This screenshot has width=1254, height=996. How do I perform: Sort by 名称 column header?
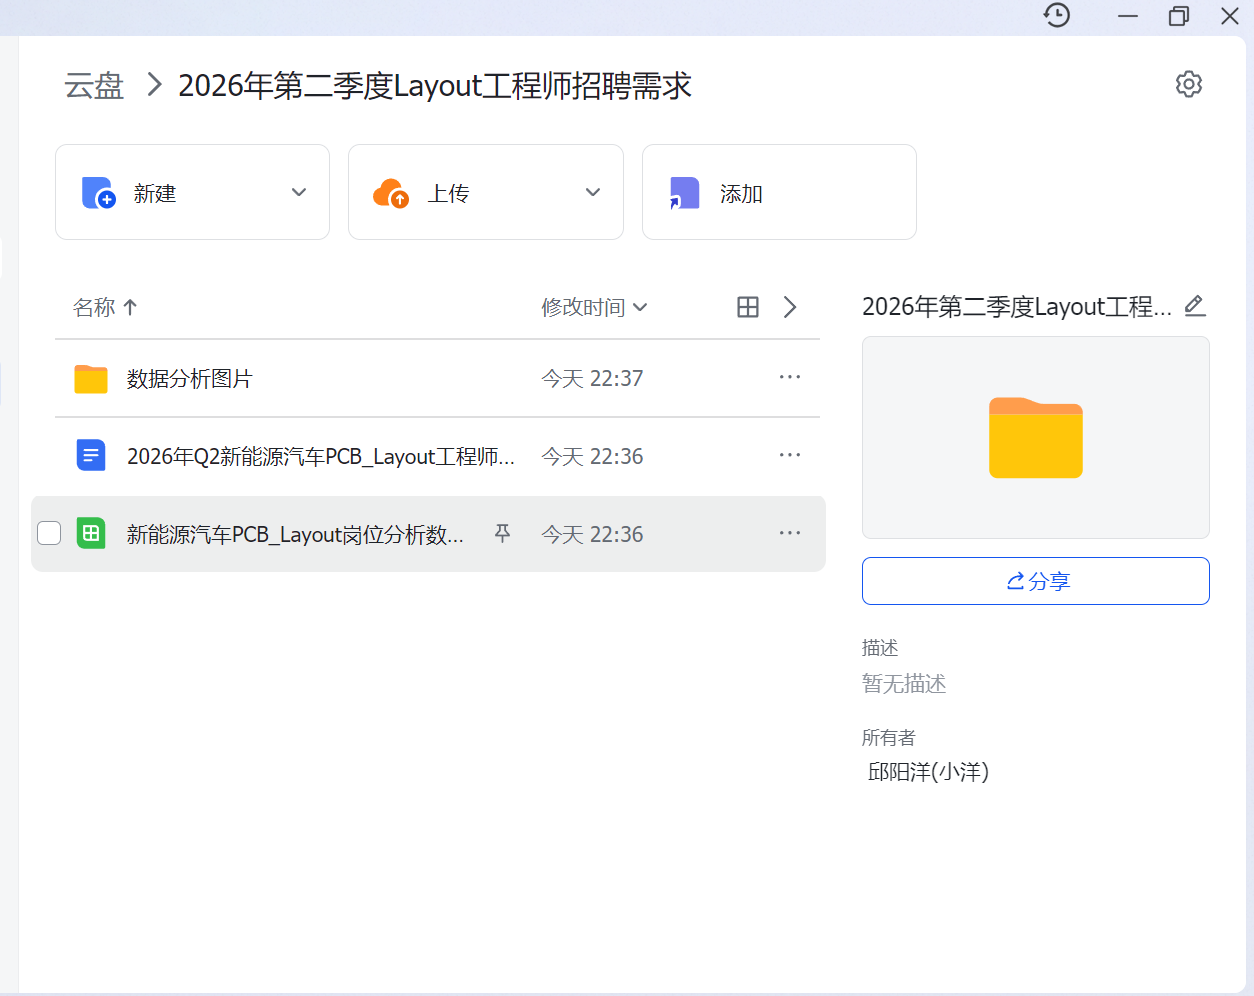click(x=105, y=307)
